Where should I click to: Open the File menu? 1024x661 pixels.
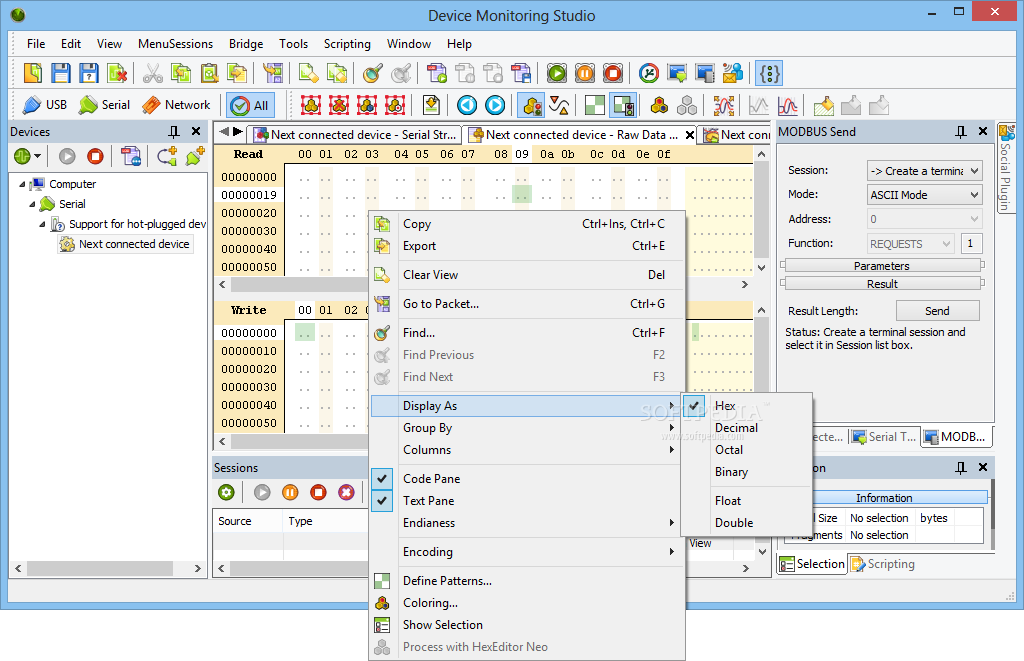tap(36, 44)
